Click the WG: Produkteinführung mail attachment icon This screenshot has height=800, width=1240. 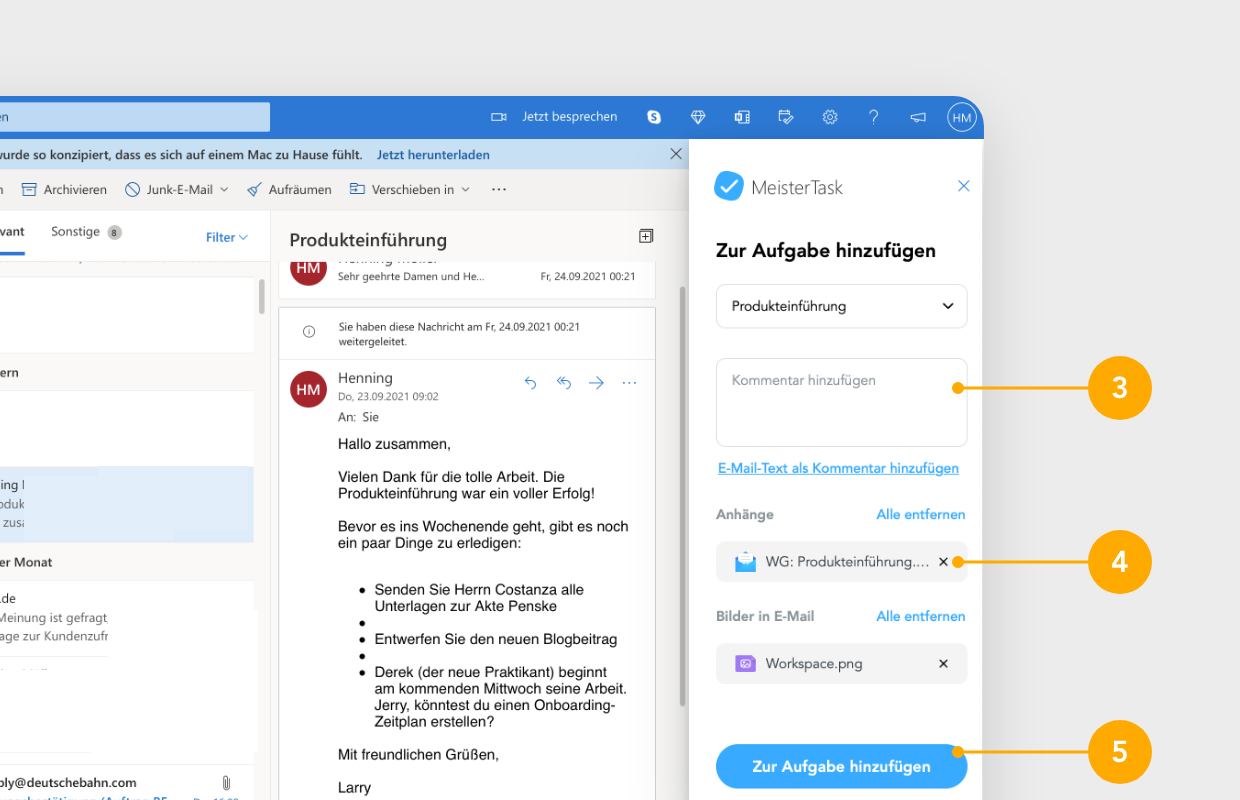(745, 562)
